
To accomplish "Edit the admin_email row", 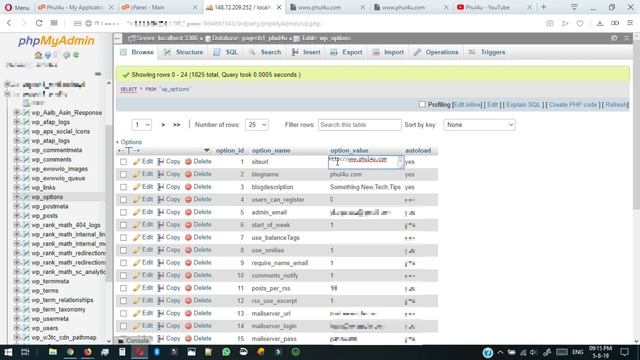I will pos(142,212).
